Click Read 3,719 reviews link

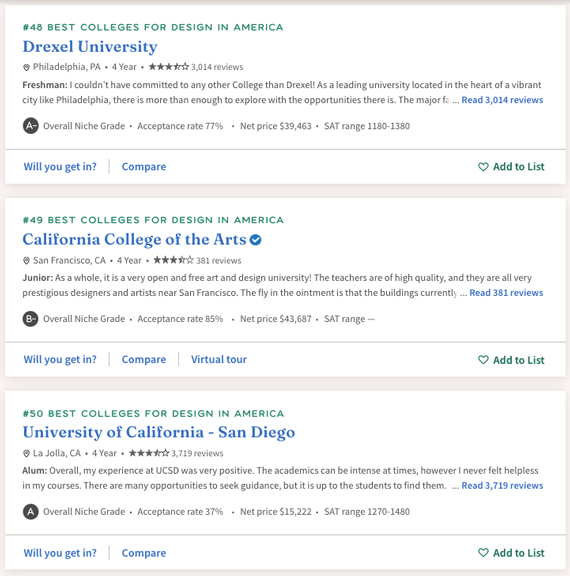(502, 486)
